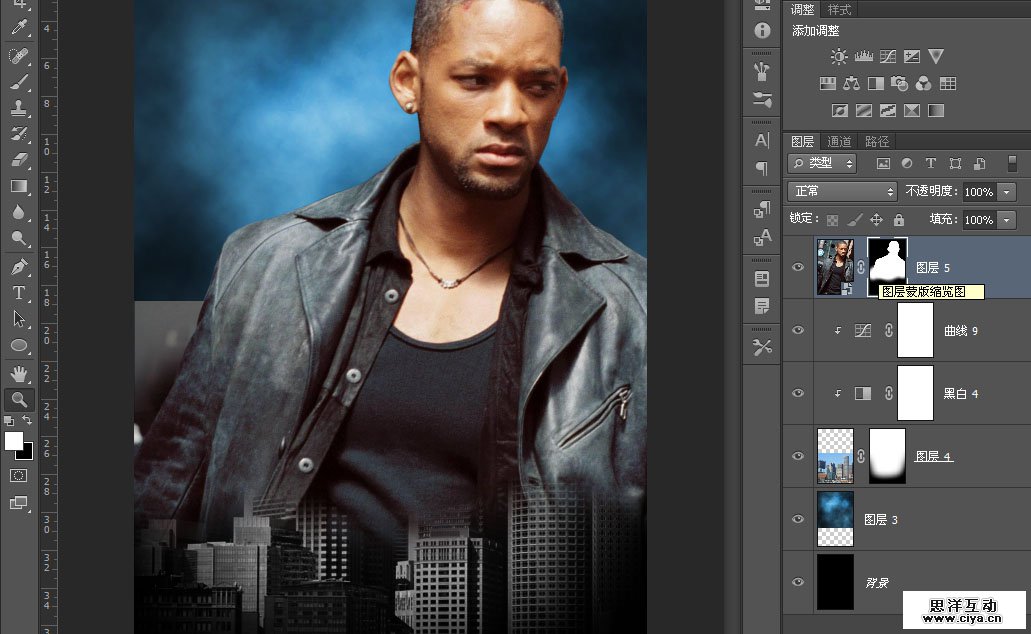Screen dimensions: 1031x634
Task: Swap foreground and background colors arrow
Action: coord(28,421)
